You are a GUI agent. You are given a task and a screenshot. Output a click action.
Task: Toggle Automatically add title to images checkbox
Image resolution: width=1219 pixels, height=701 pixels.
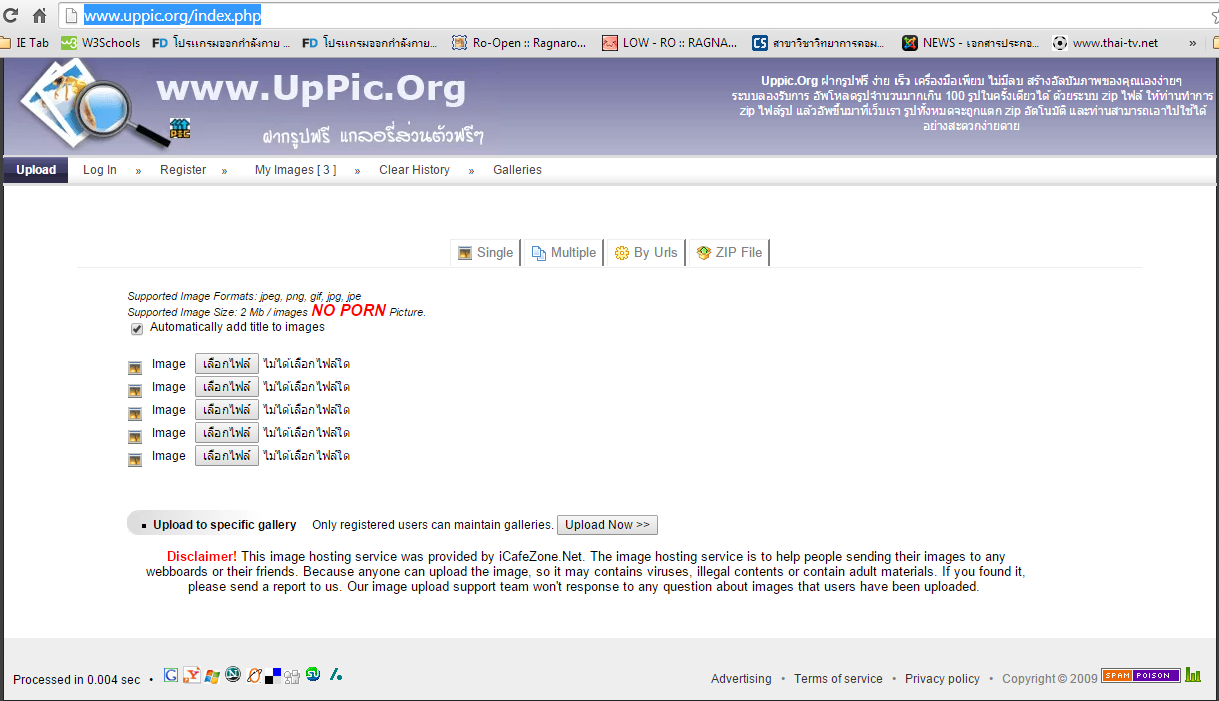click(137, 329)
